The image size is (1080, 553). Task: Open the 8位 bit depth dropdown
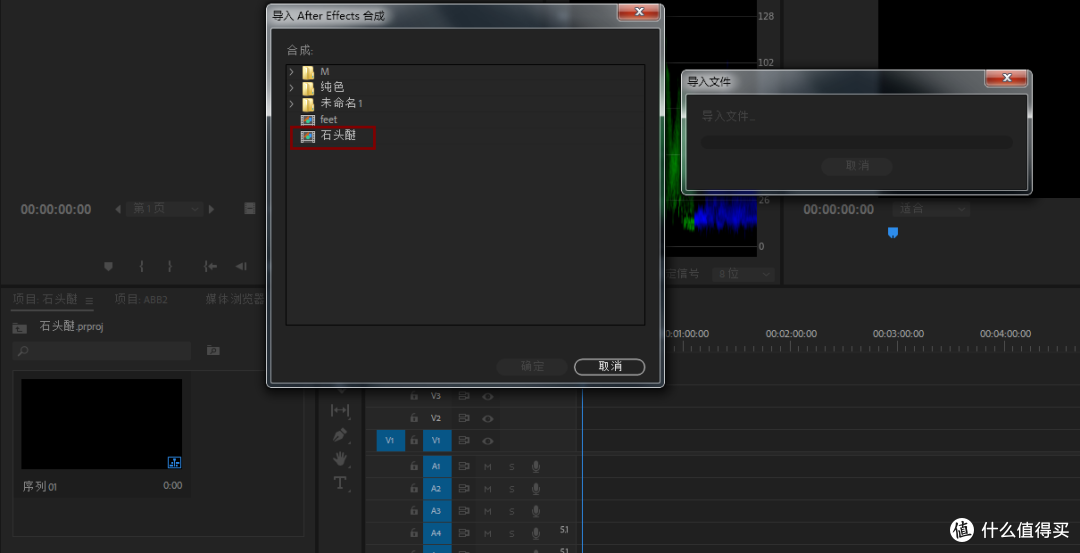pos(743,273)
